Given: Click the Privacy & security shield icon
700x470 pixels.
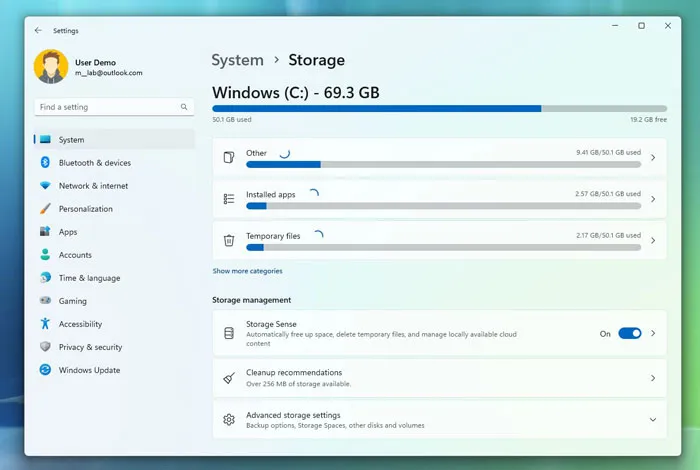Looking at the screenshot, I should (45, 347).
